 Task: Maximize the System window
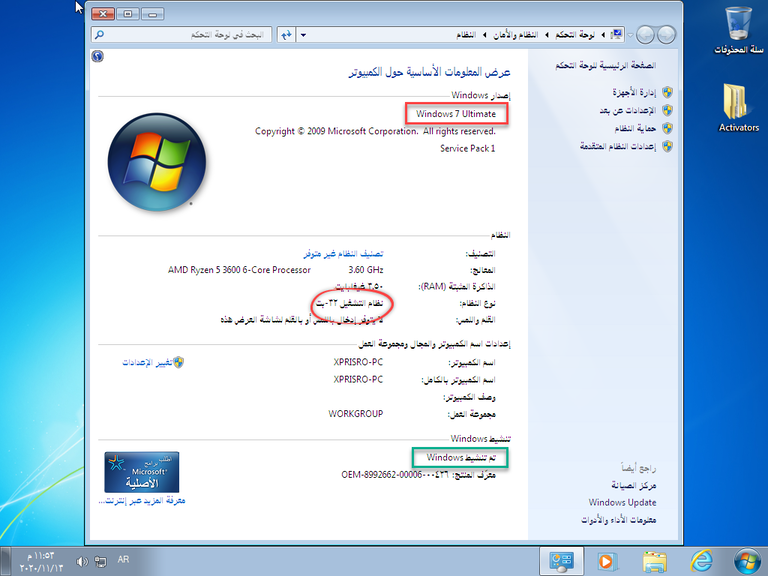tap(128, 14)
